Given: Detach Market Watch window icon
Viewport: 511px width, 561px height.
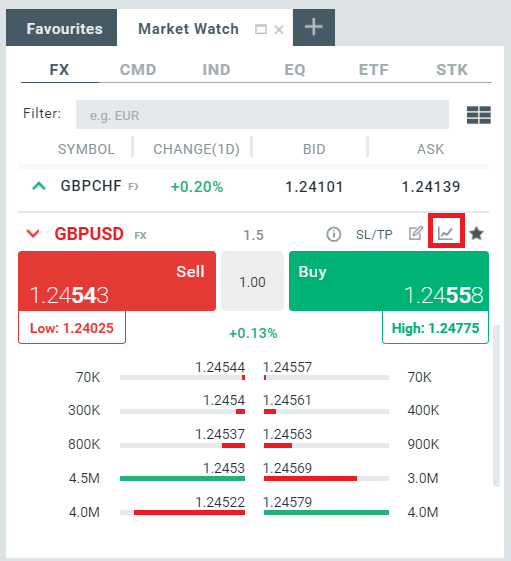Looking at the screenshot, I should tap(261, 29).
